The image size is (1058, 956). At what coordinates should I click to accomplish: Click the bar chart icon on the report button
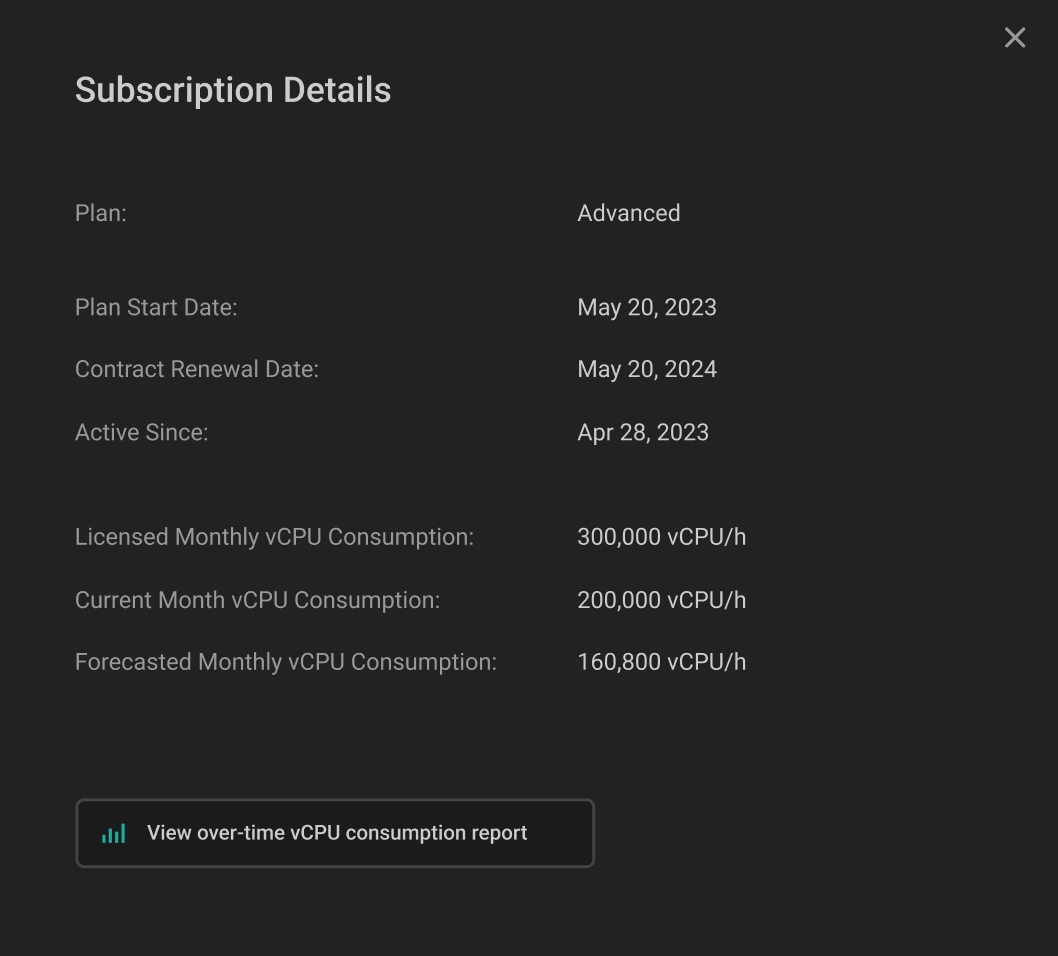(114, 833)
